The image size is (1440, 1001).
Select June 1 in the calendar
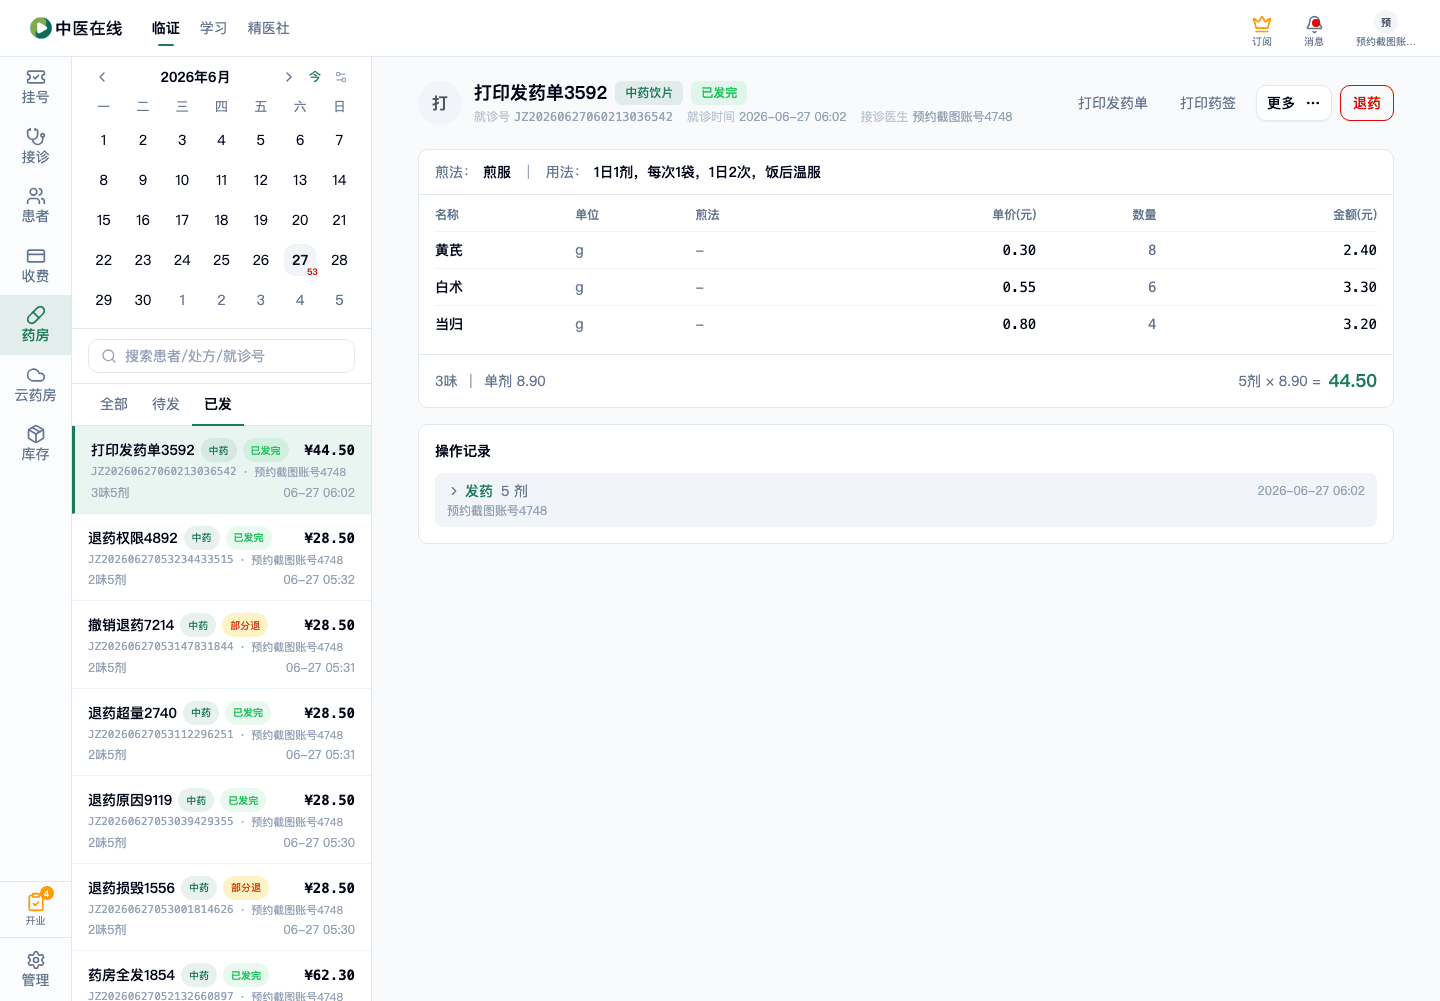pos(104,140)
